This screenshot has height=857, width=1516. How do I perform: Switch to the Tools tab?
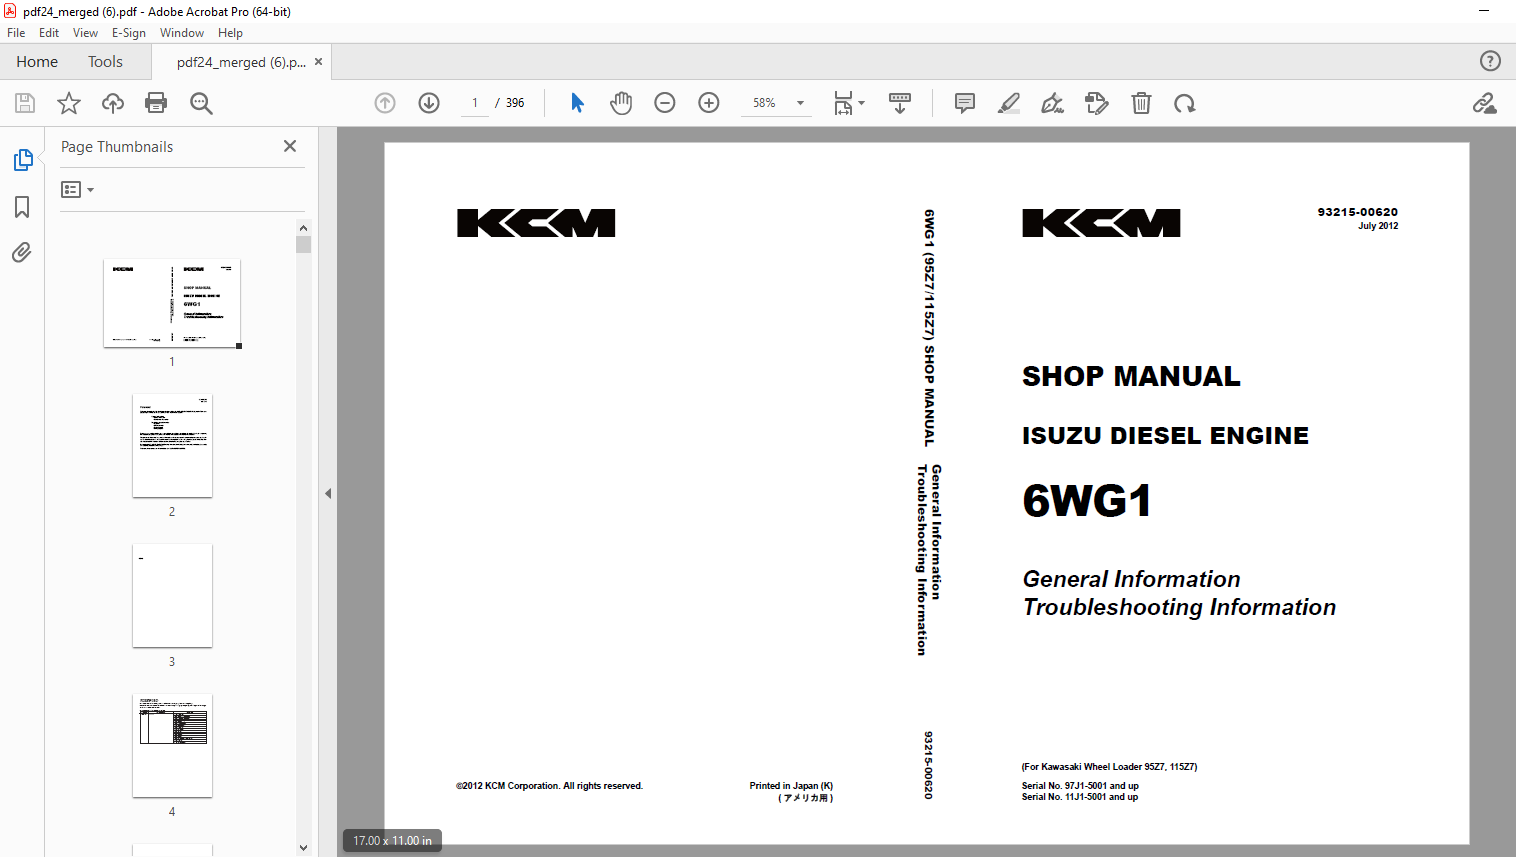click(x=105, y=62)
